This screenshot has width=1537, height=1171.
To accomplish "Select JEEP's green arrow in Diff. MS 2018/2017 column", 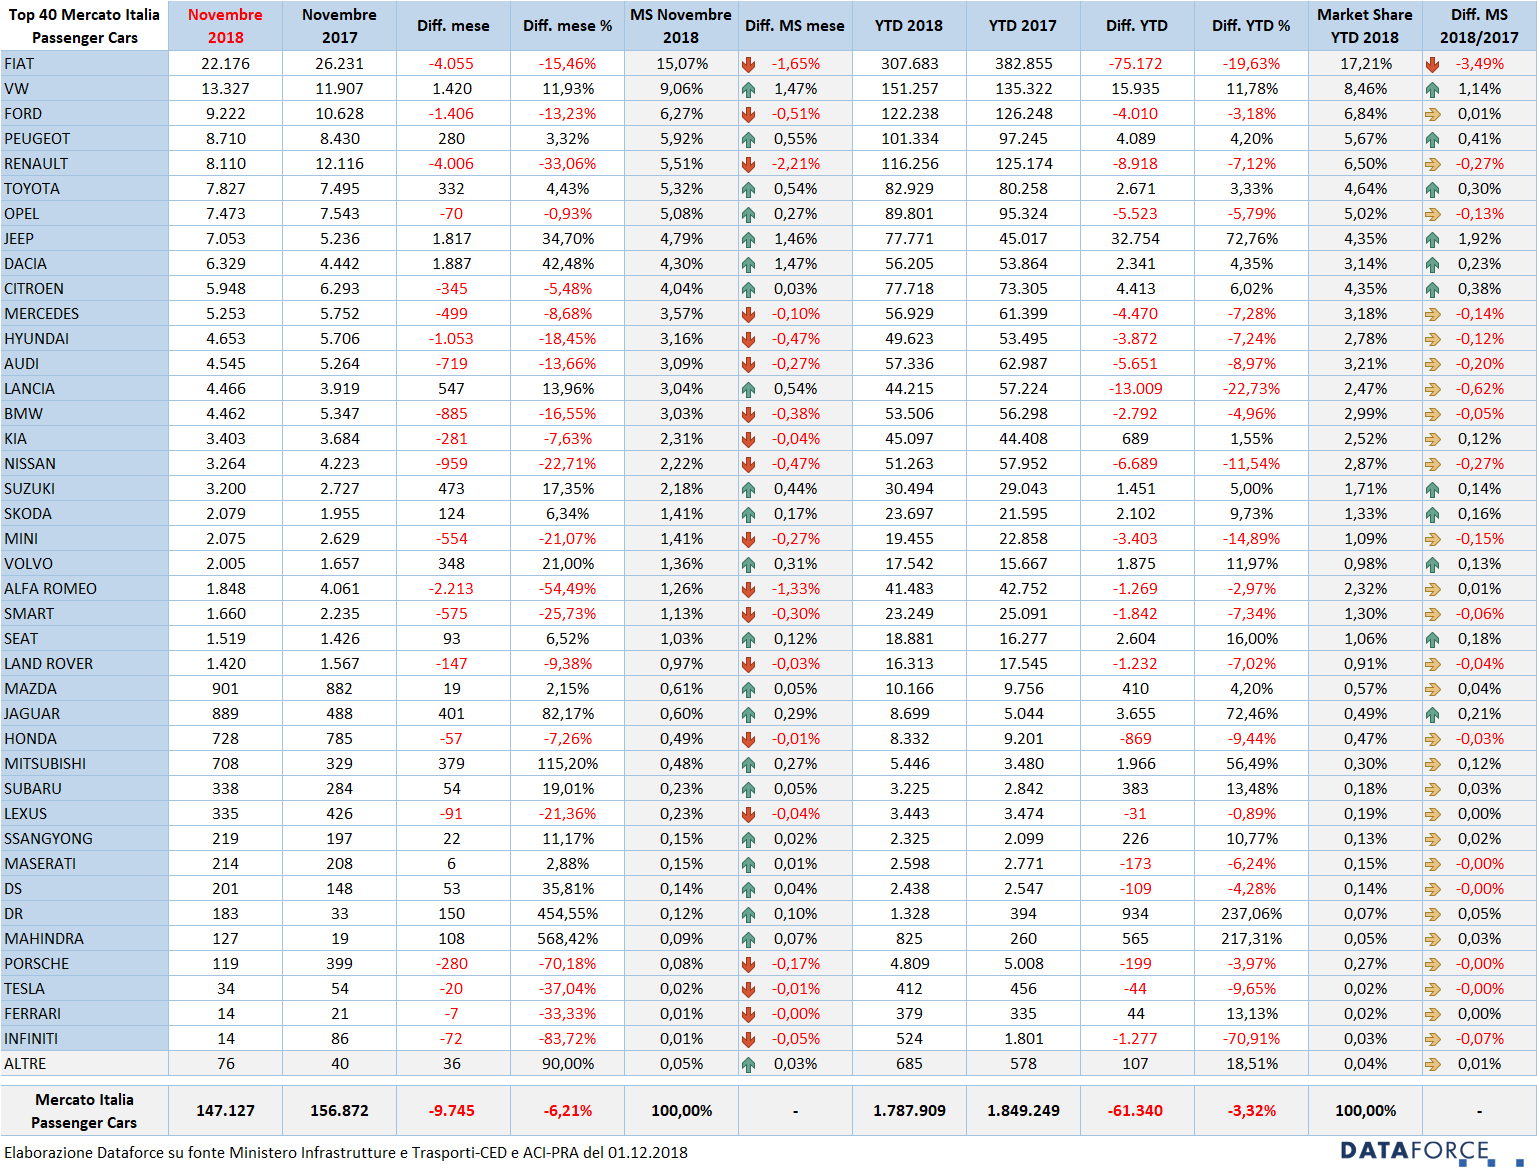I will pyautogui.click(x=1432, y=239).
